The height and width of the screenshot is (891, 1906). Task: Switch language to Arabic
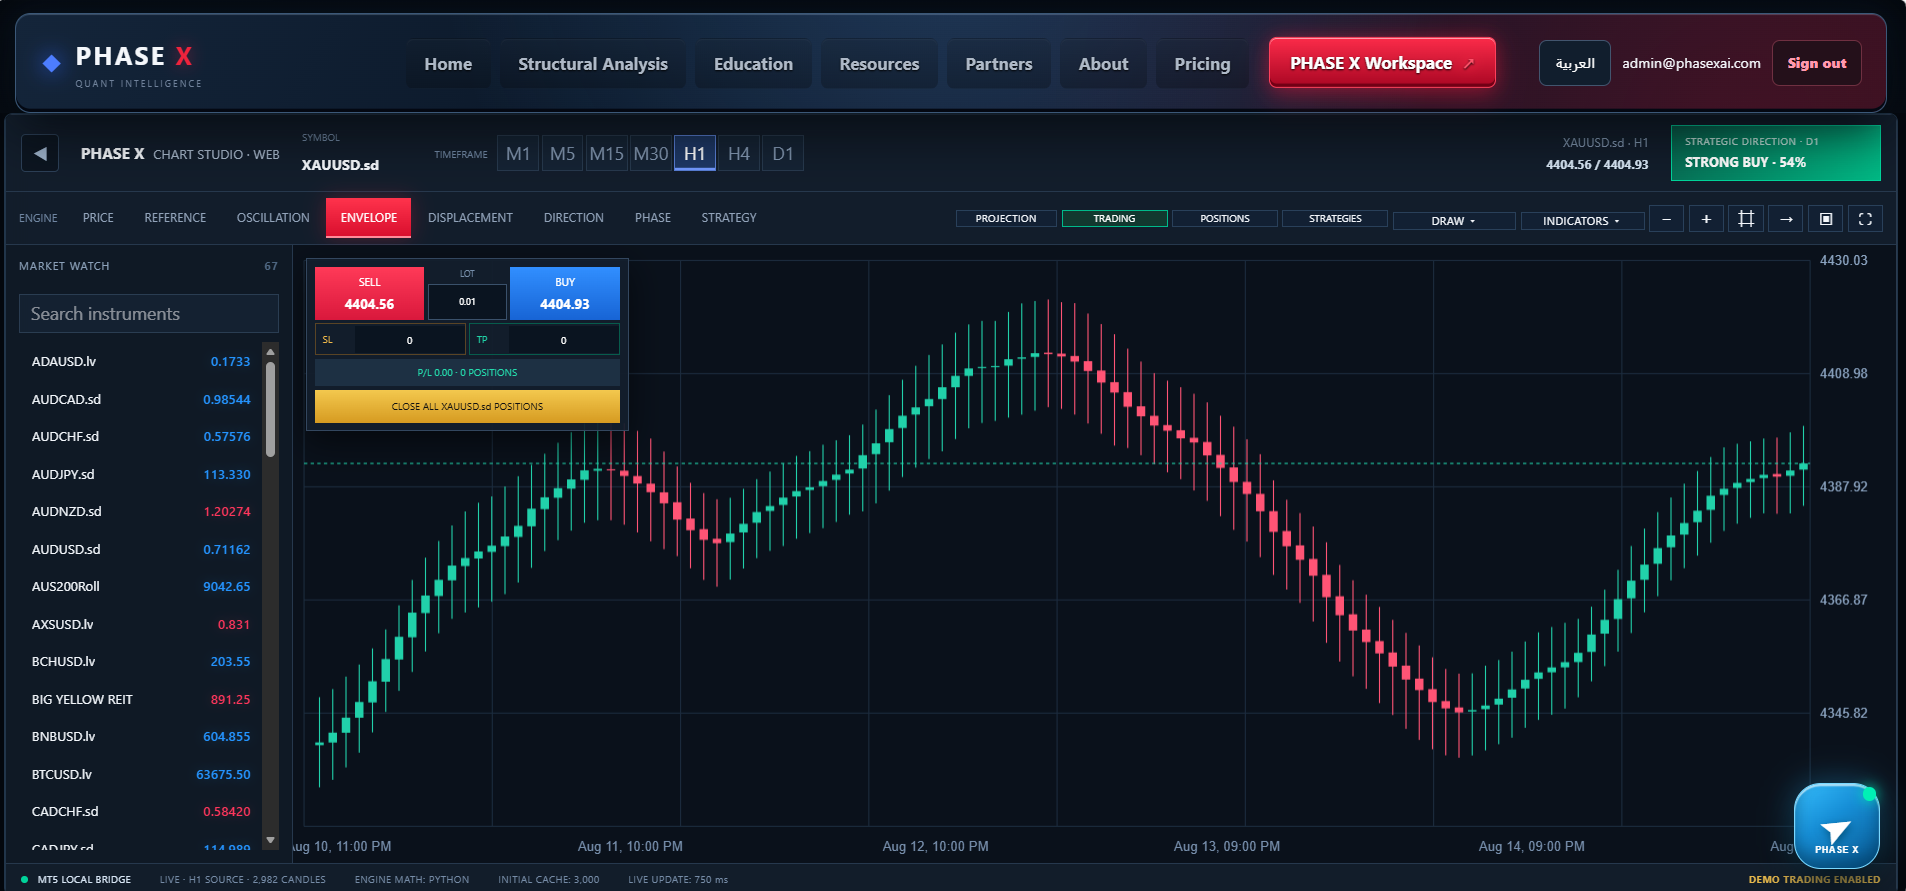tap(1575, 63)
